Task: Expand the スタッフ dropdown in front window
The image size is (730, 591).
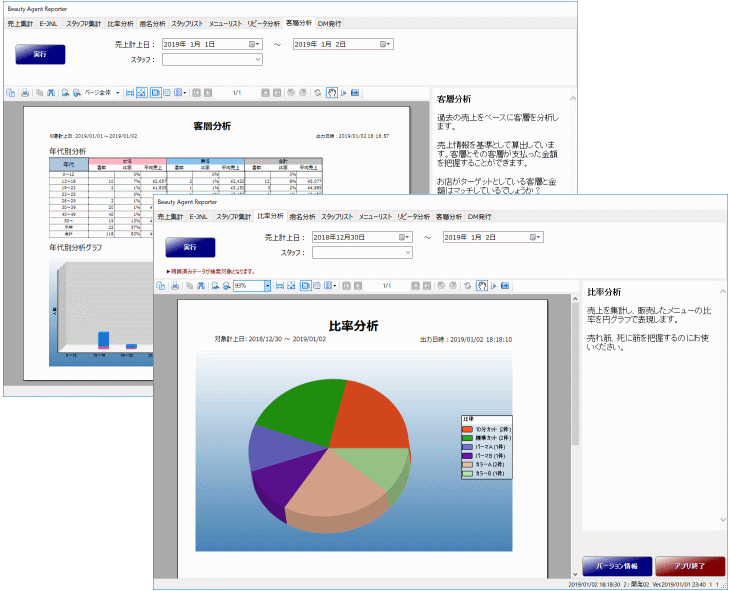Action: coord(408,253)
